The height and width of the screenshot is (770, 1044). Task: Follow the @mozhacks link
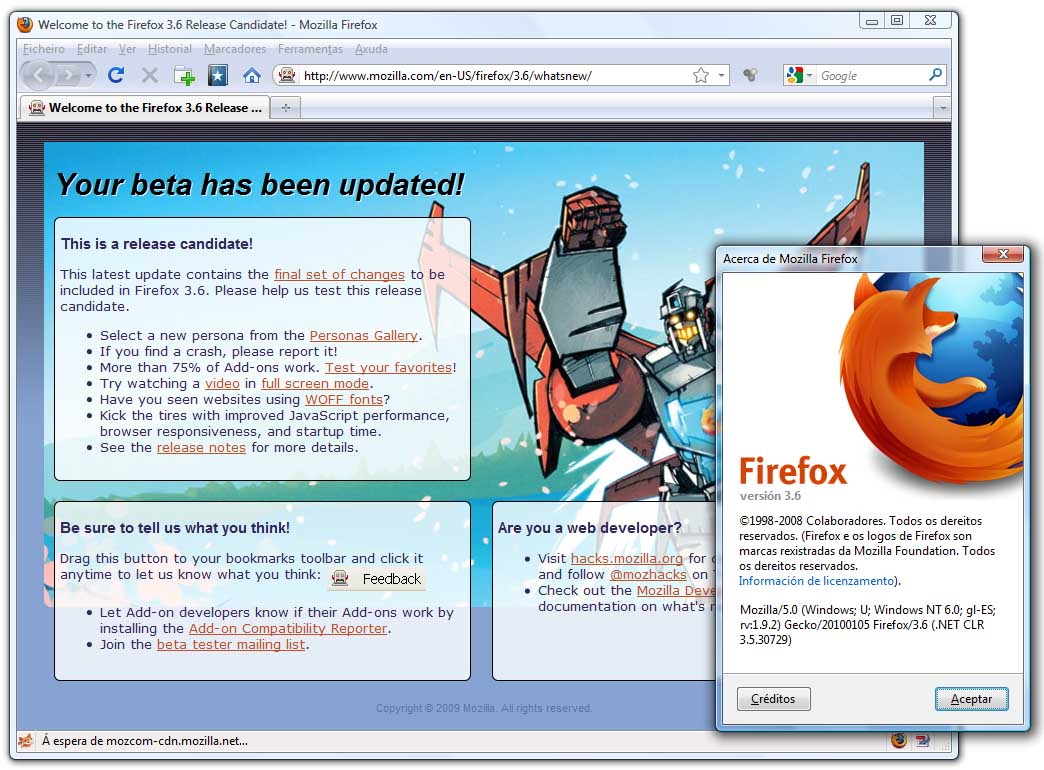(x=648, y=574)
